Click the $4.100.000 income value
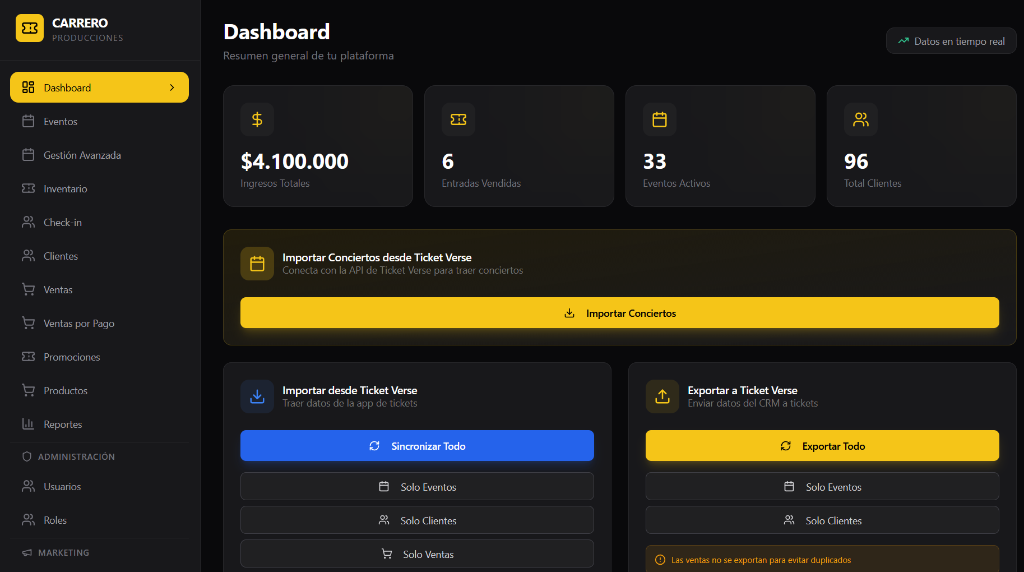The width and height of the screenshot is (1024, 572). click(x=295, y=161)
